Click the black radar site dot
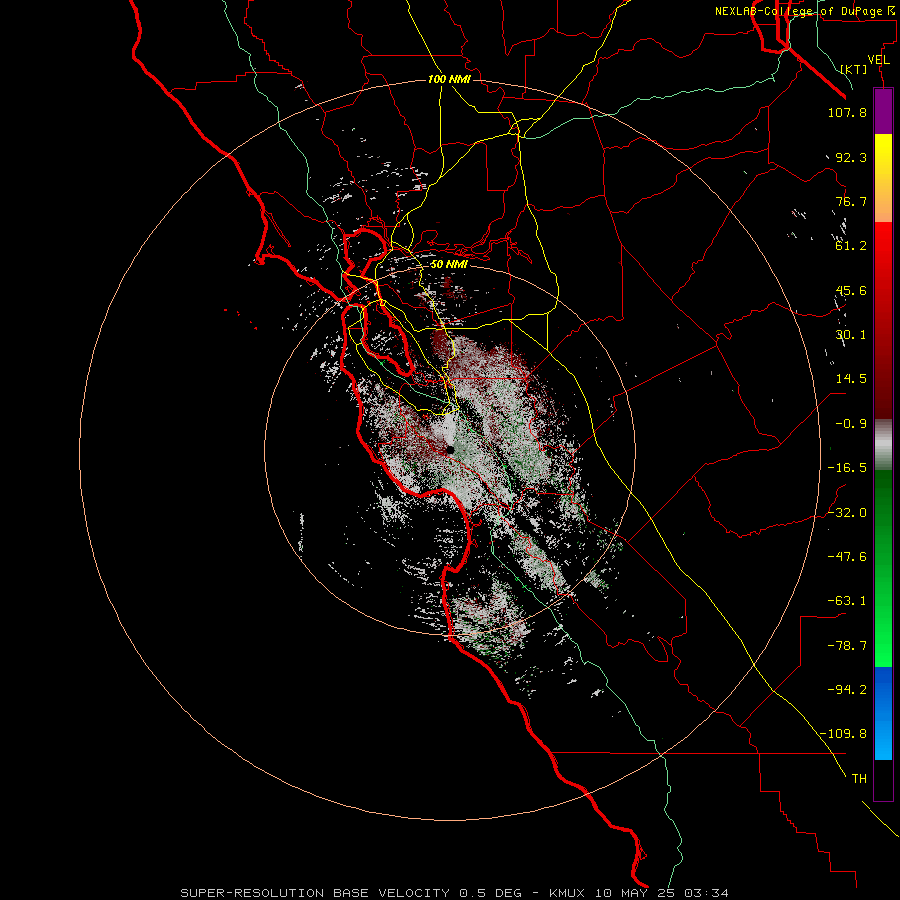The image size is (900, 900). click(x=451, y=450)
